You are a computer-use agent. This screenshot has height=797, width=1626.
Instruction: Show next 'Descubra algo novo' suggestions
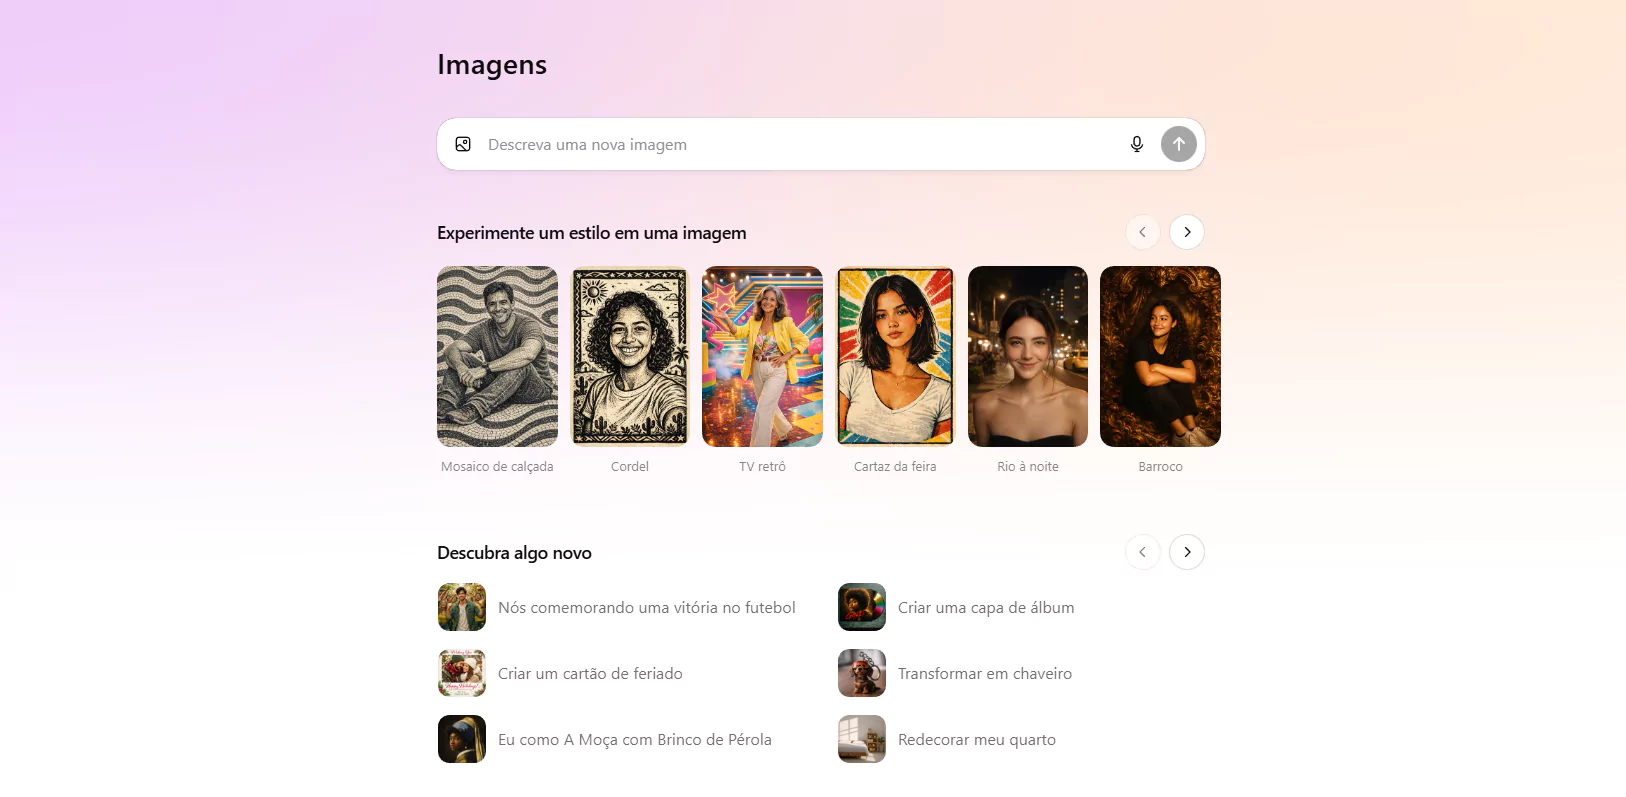click(x=1187, y=552)
